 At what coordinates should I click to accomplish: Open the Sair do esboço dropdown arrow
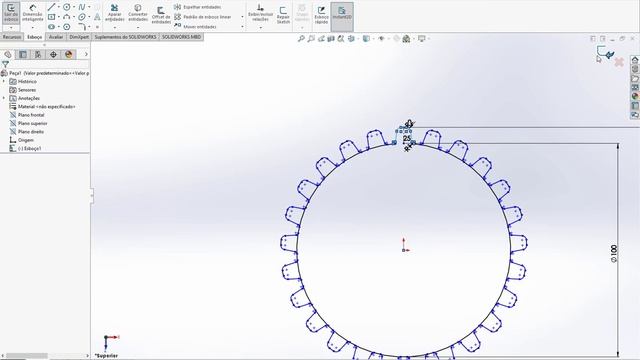pos(11,27)
